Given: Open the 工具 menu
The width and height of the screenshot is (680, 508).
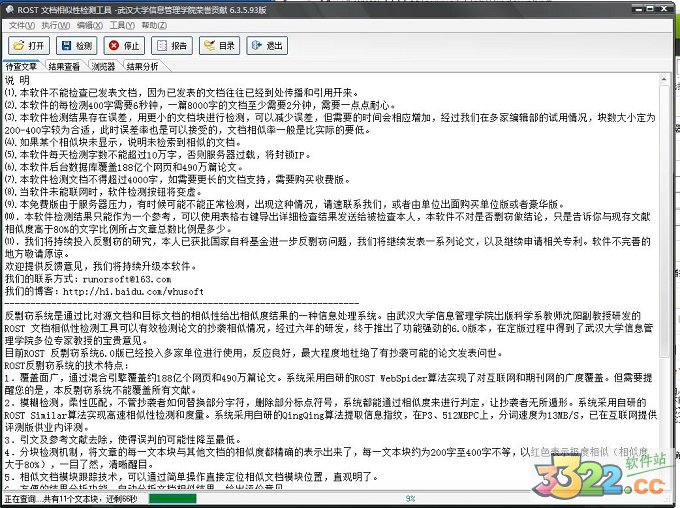Looking at the screenshot, I should (x=122, y=26).
